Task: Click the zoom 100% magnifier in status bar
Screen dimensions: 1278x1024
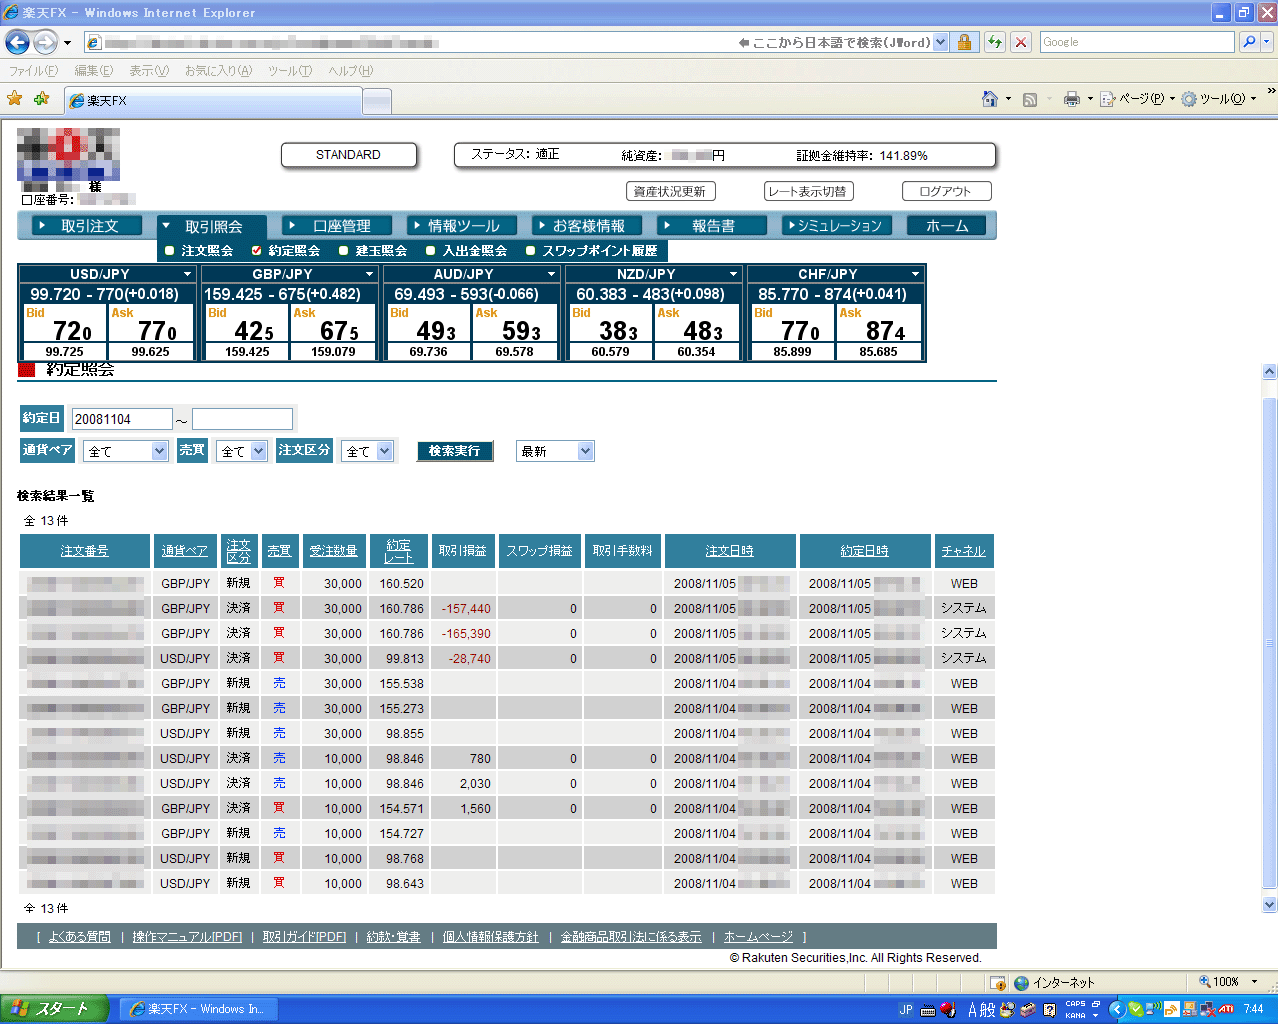Action: (x=1205, y=982)
